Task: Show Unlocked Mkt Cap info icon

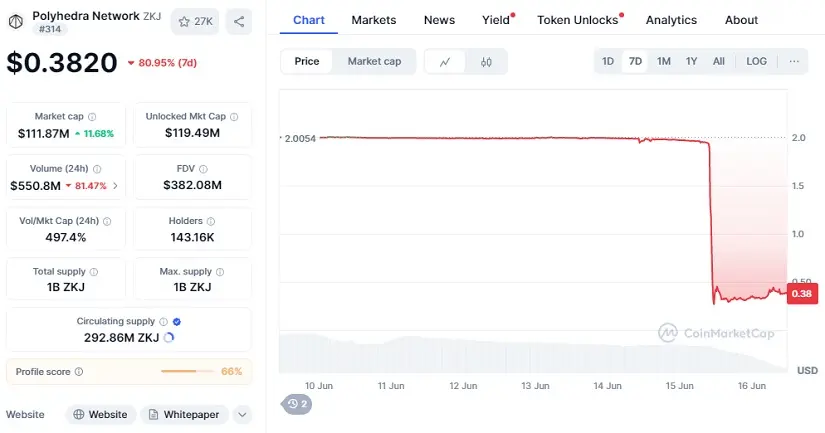Action: click(234, 117)
